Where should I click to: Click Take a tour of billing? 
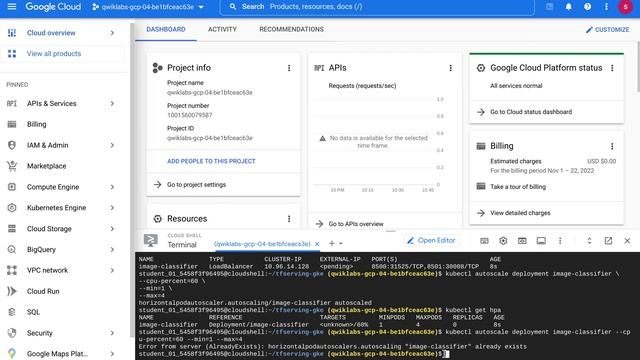pyautogui.click(x=518, y=187)
